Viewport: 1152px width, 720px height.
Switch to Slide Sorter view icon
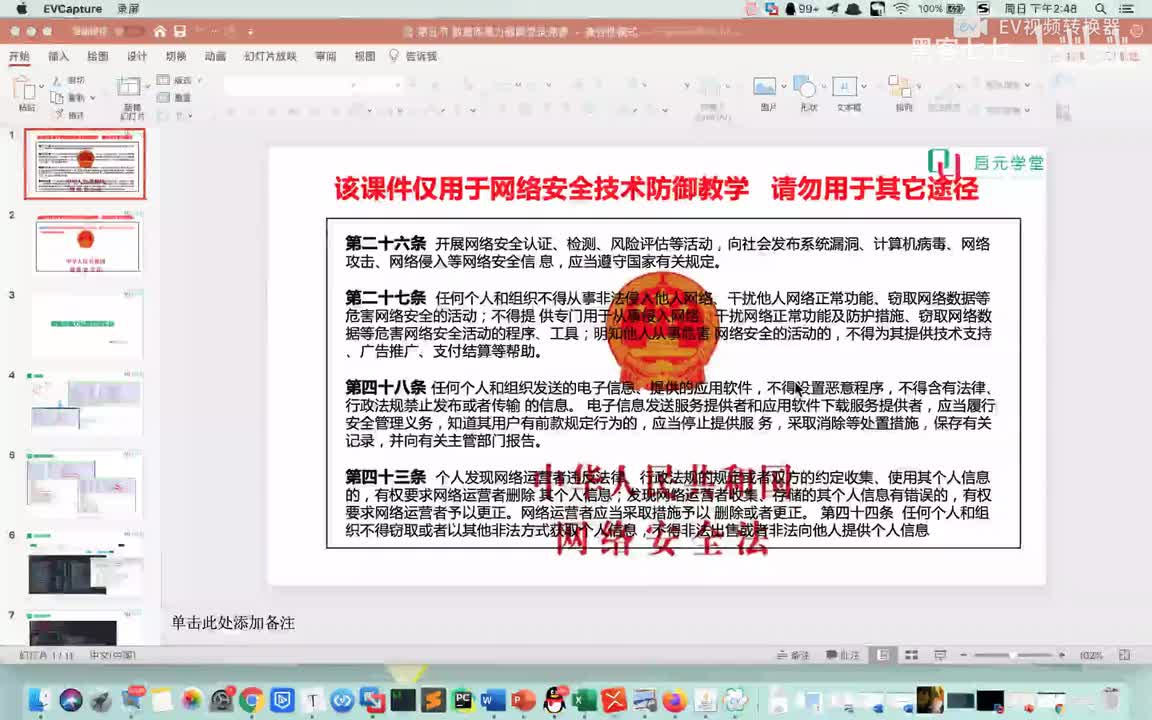911,655
